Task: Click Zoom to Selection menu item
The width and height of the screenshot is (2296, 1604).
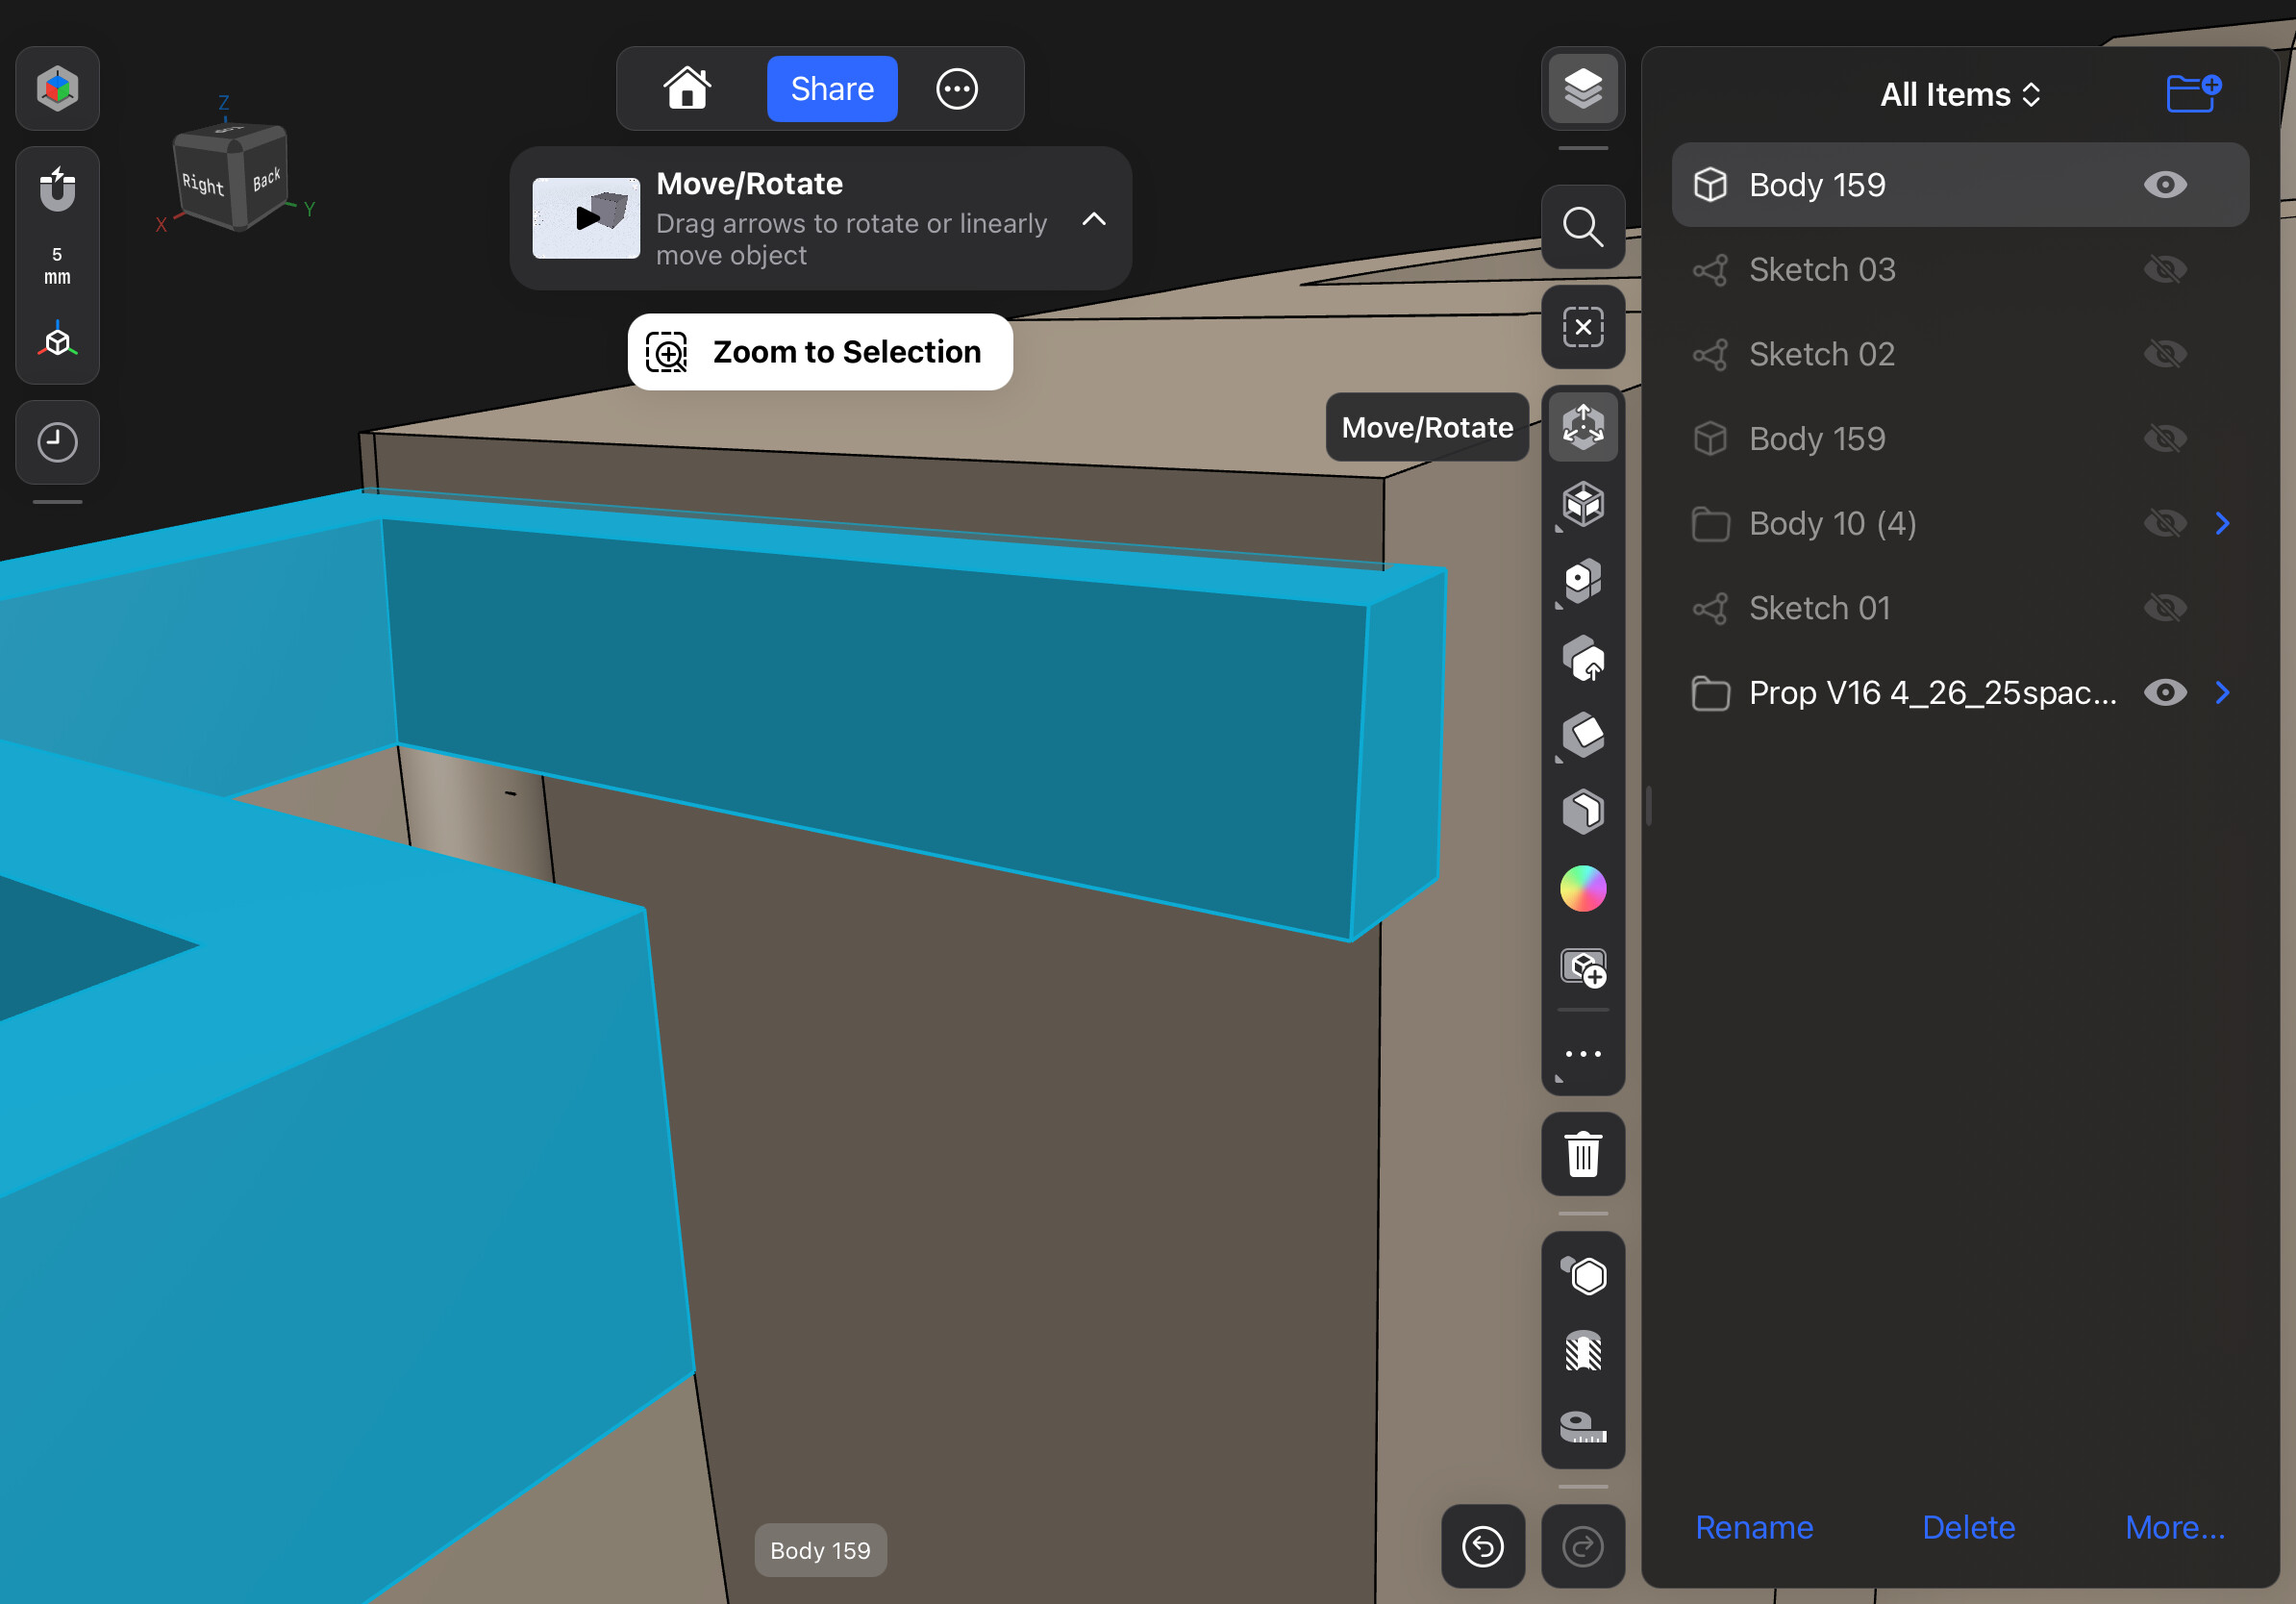Action: click(820, 352)
